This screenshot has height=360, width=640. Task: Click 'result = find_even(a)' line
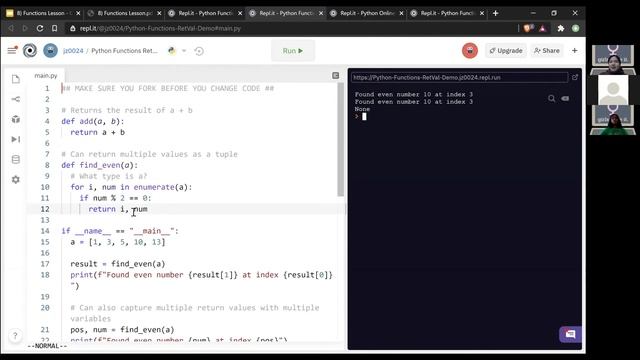point(118,264)
